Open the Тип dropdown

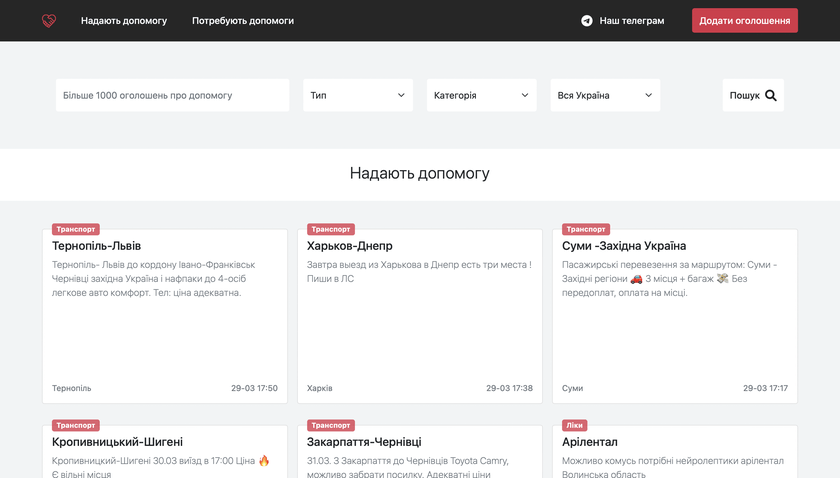[x=358, y=96]
